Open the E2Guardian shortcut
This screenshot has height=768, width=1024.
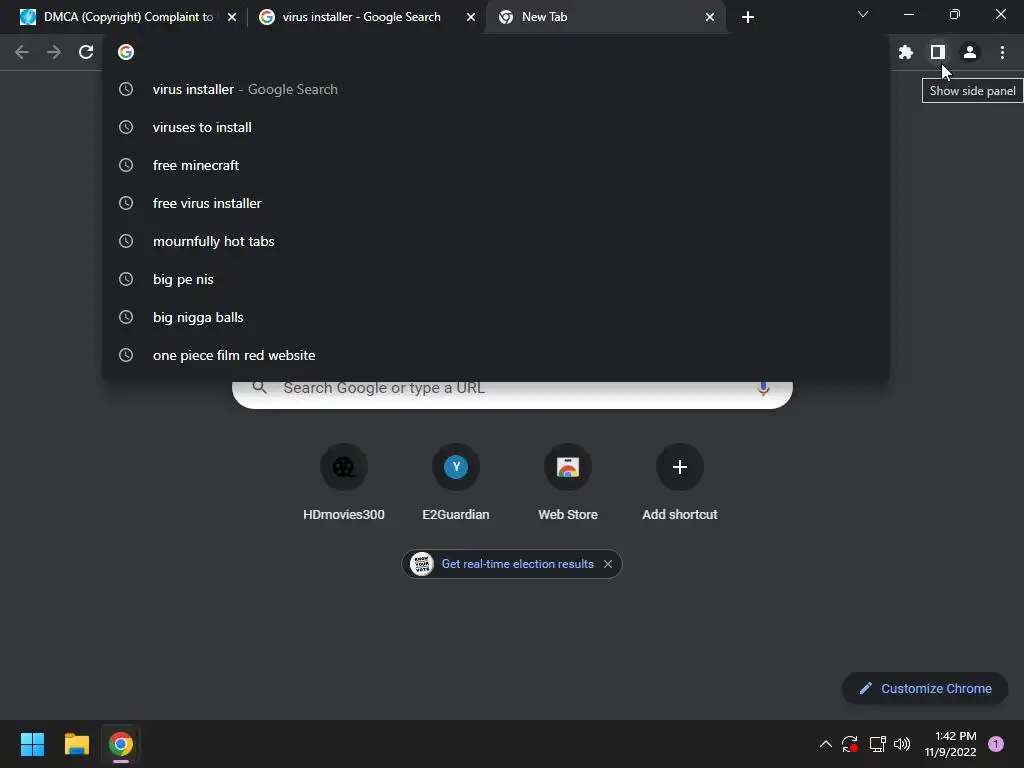pyautogui.click(x=456, y=483)
